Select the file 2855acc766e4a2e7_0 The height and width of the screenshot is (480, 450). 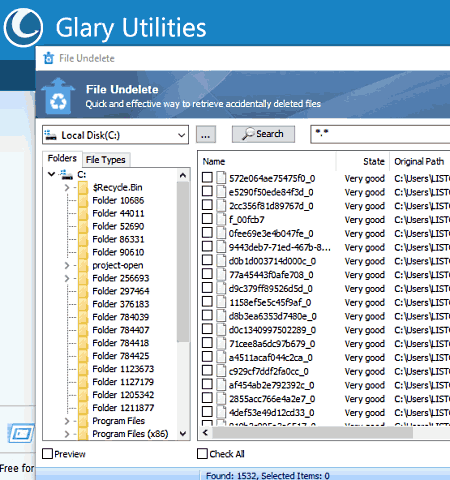(272, 399)
